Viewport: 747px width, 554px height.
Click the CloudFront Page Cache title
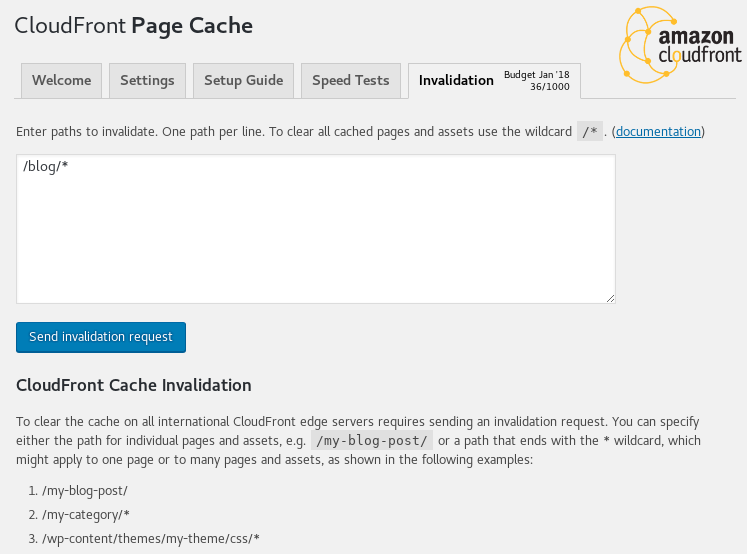[x=133, y=26]
